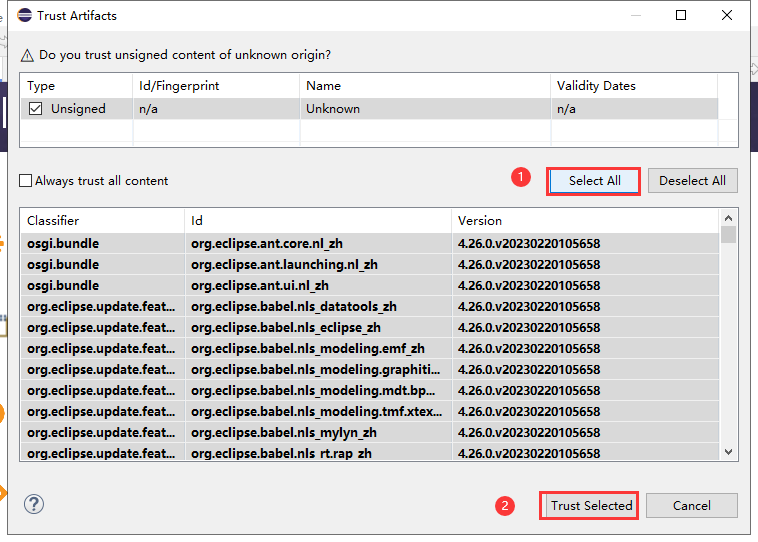Click the Name column header
Screen dimensions: 758x542
coord(425,86)
